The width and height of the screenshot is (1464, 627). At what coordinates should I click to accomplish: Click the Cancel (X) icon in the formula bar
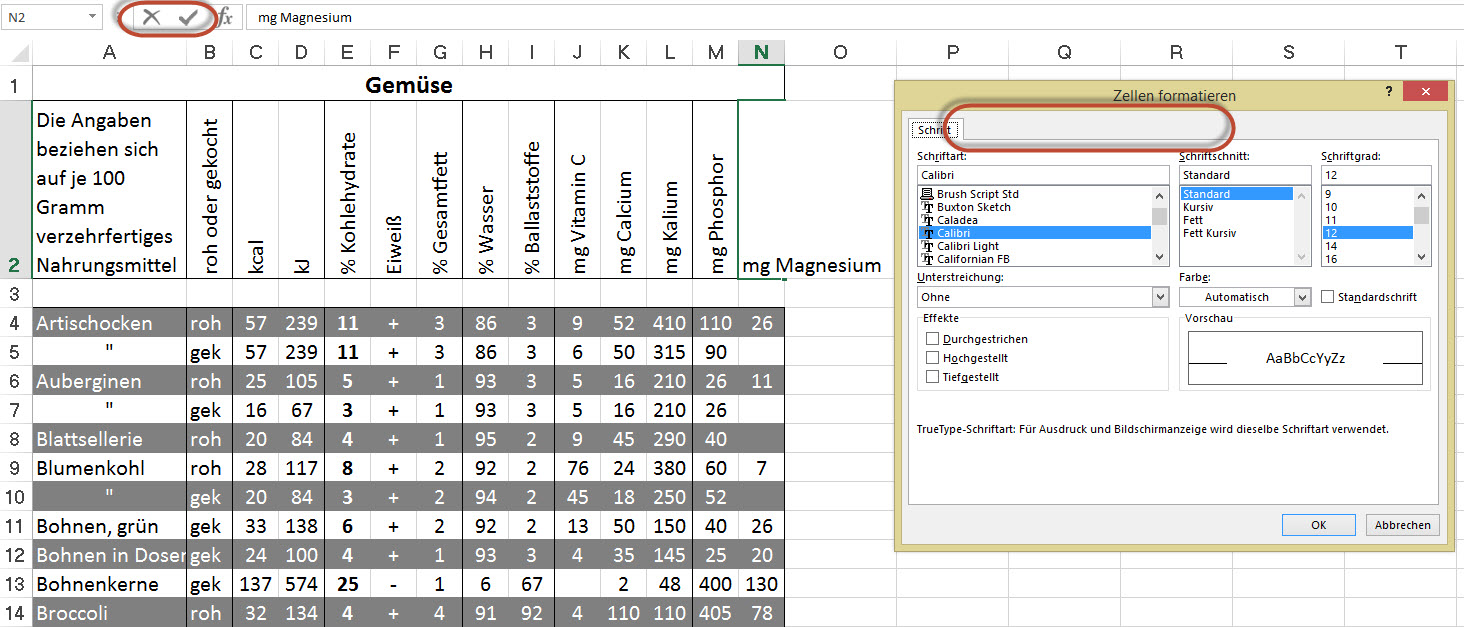pyautogui.click(x=151, y=17)
